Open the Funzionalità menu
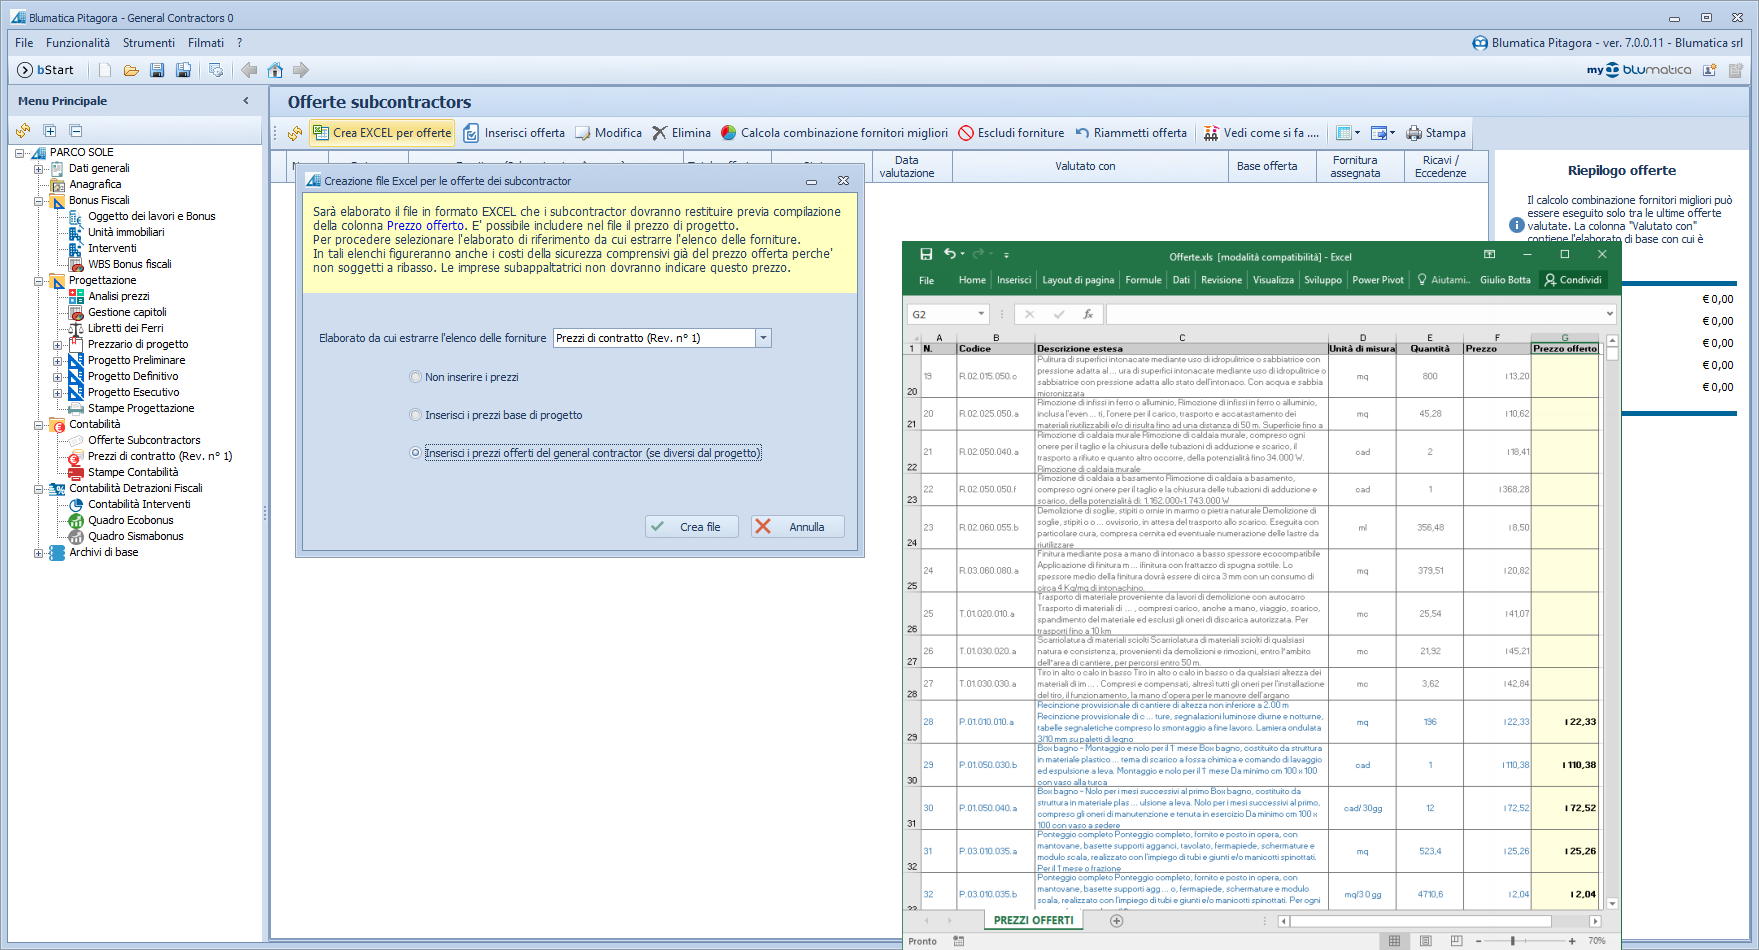The width and height of the screenshot is (1759, 950). (x=77, y=43)
